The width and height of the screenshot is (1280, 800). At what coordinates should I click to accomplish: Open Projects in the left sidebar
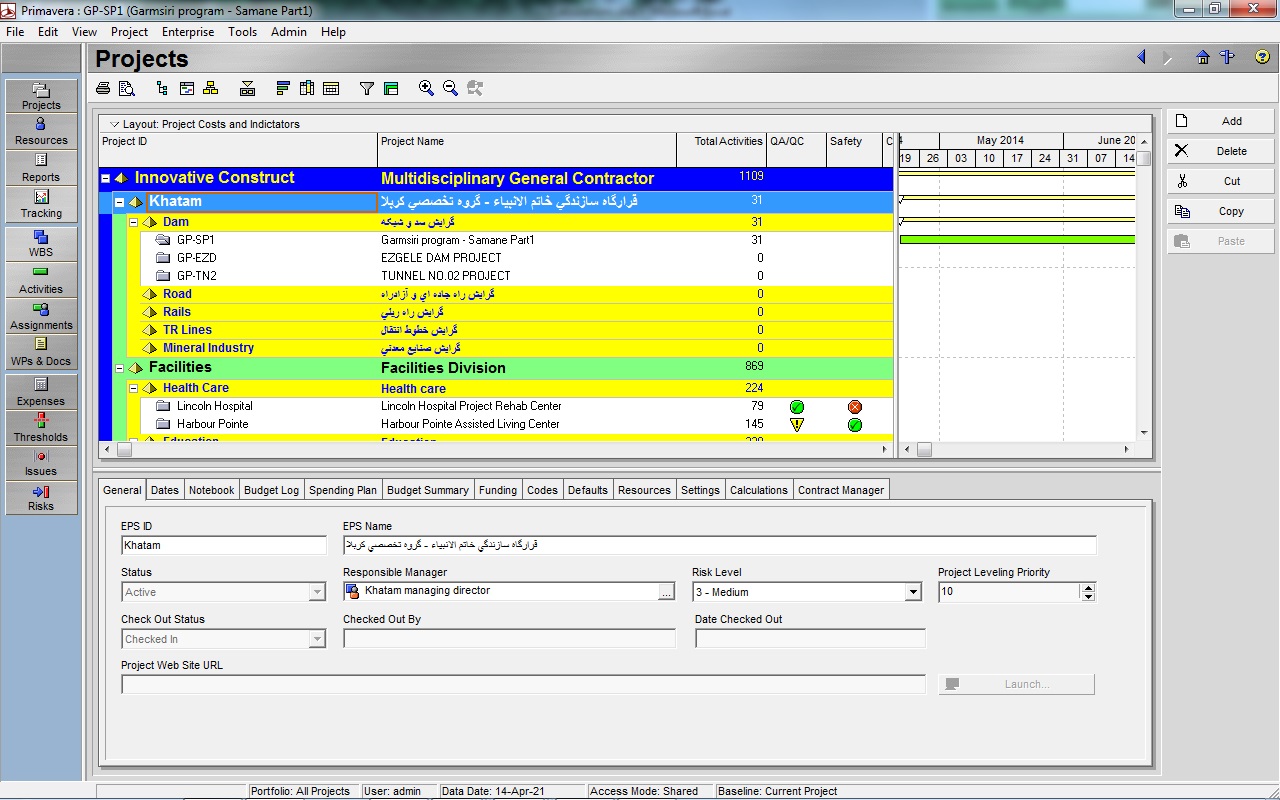coord(41,96)
